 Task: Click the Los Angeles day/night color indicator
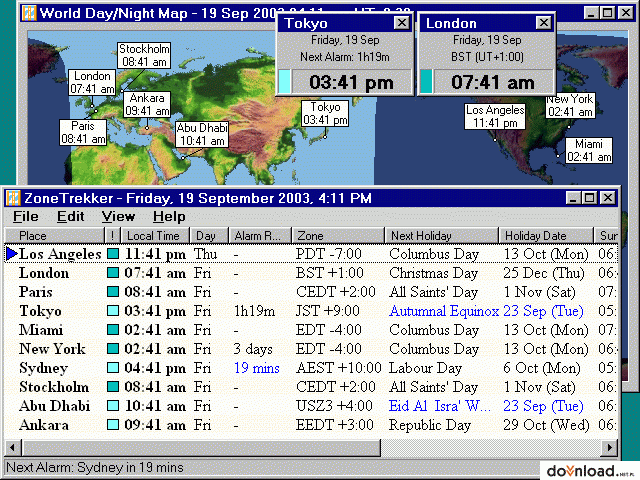[113, 254]
